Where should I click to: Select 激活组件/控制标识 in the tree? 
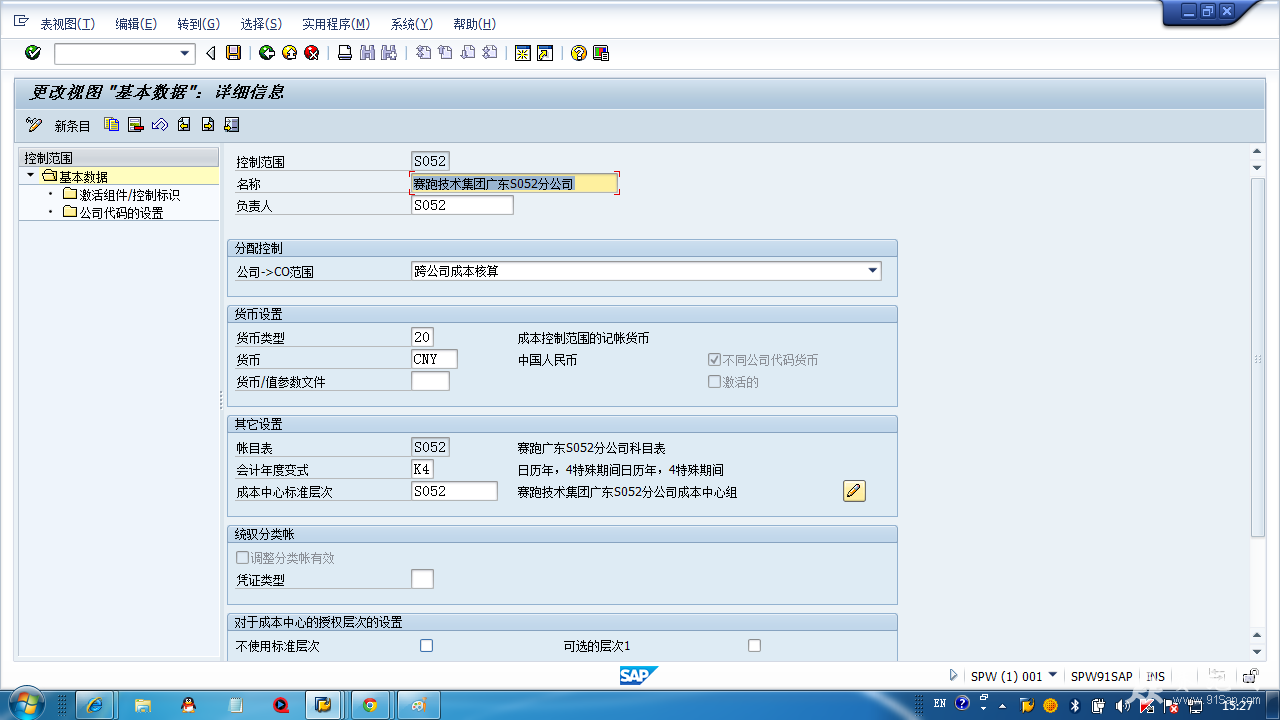pyautogui.click(x=130, y=195)
